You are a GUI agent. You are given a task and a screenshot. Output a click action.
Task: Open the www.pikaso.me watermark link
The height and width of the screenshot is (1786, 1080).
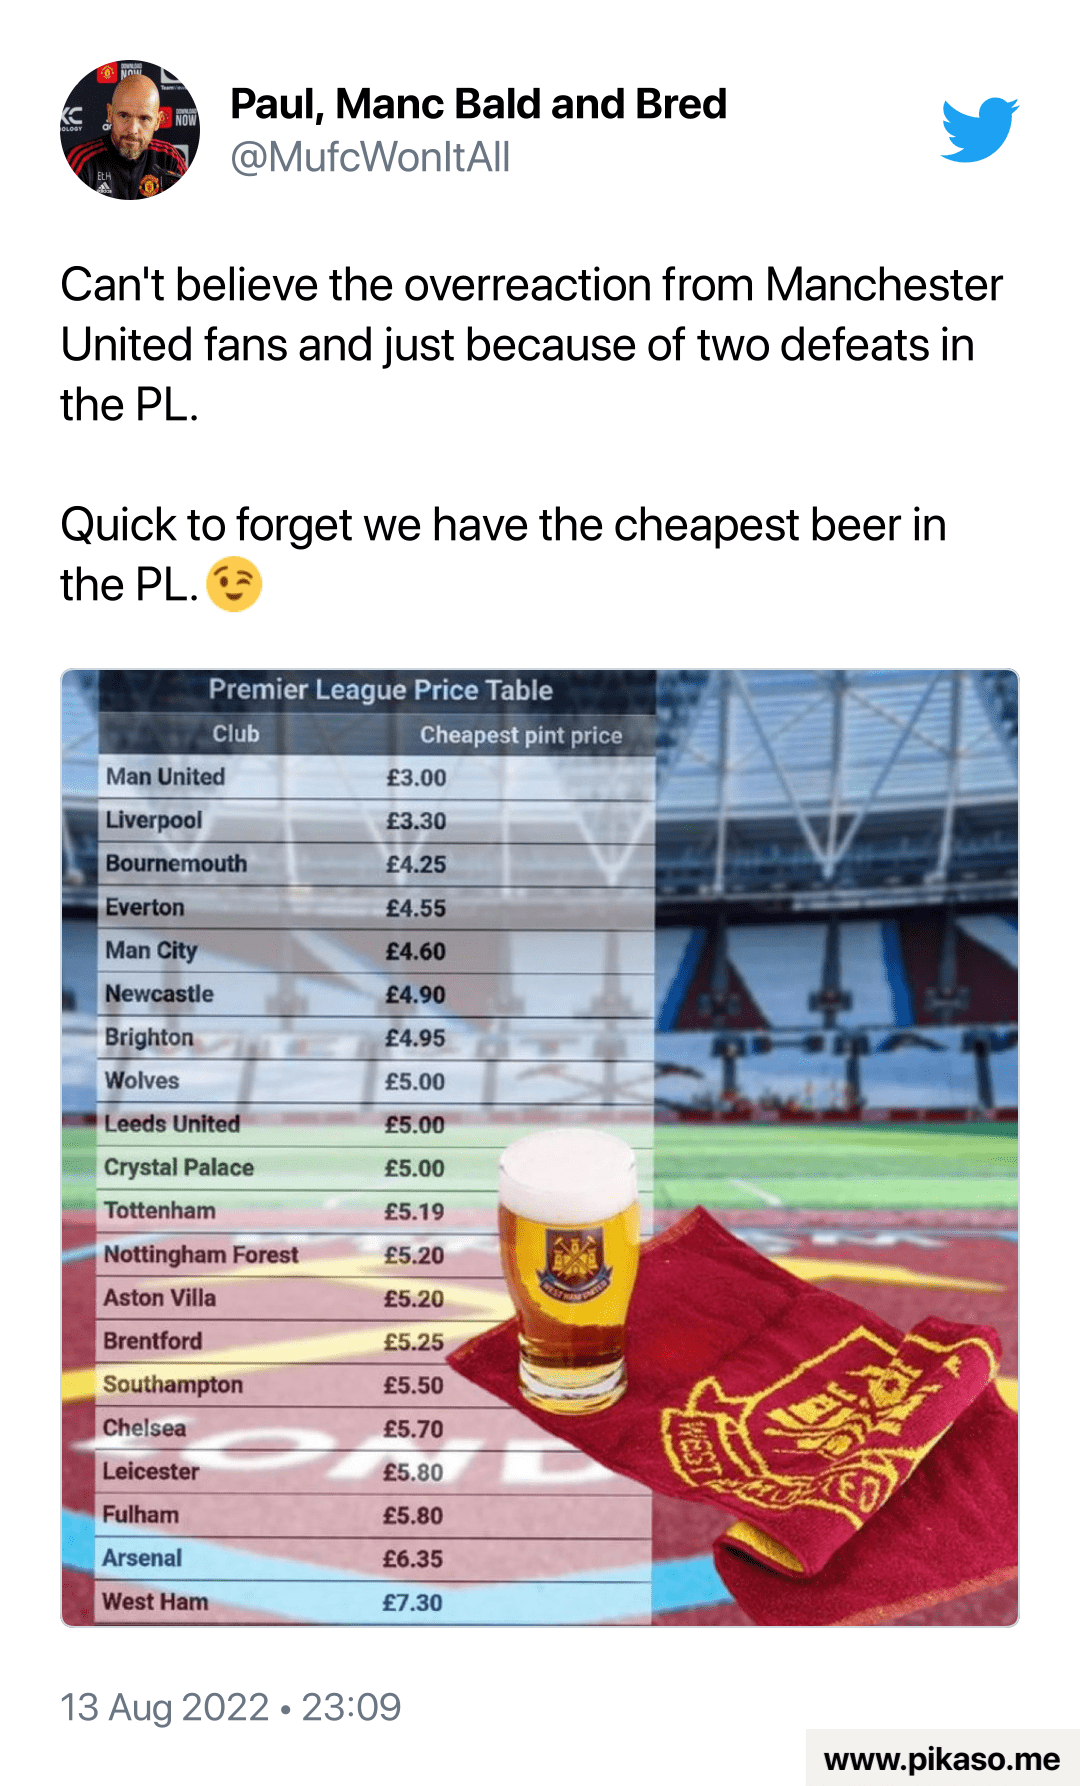coord(941,1759)
